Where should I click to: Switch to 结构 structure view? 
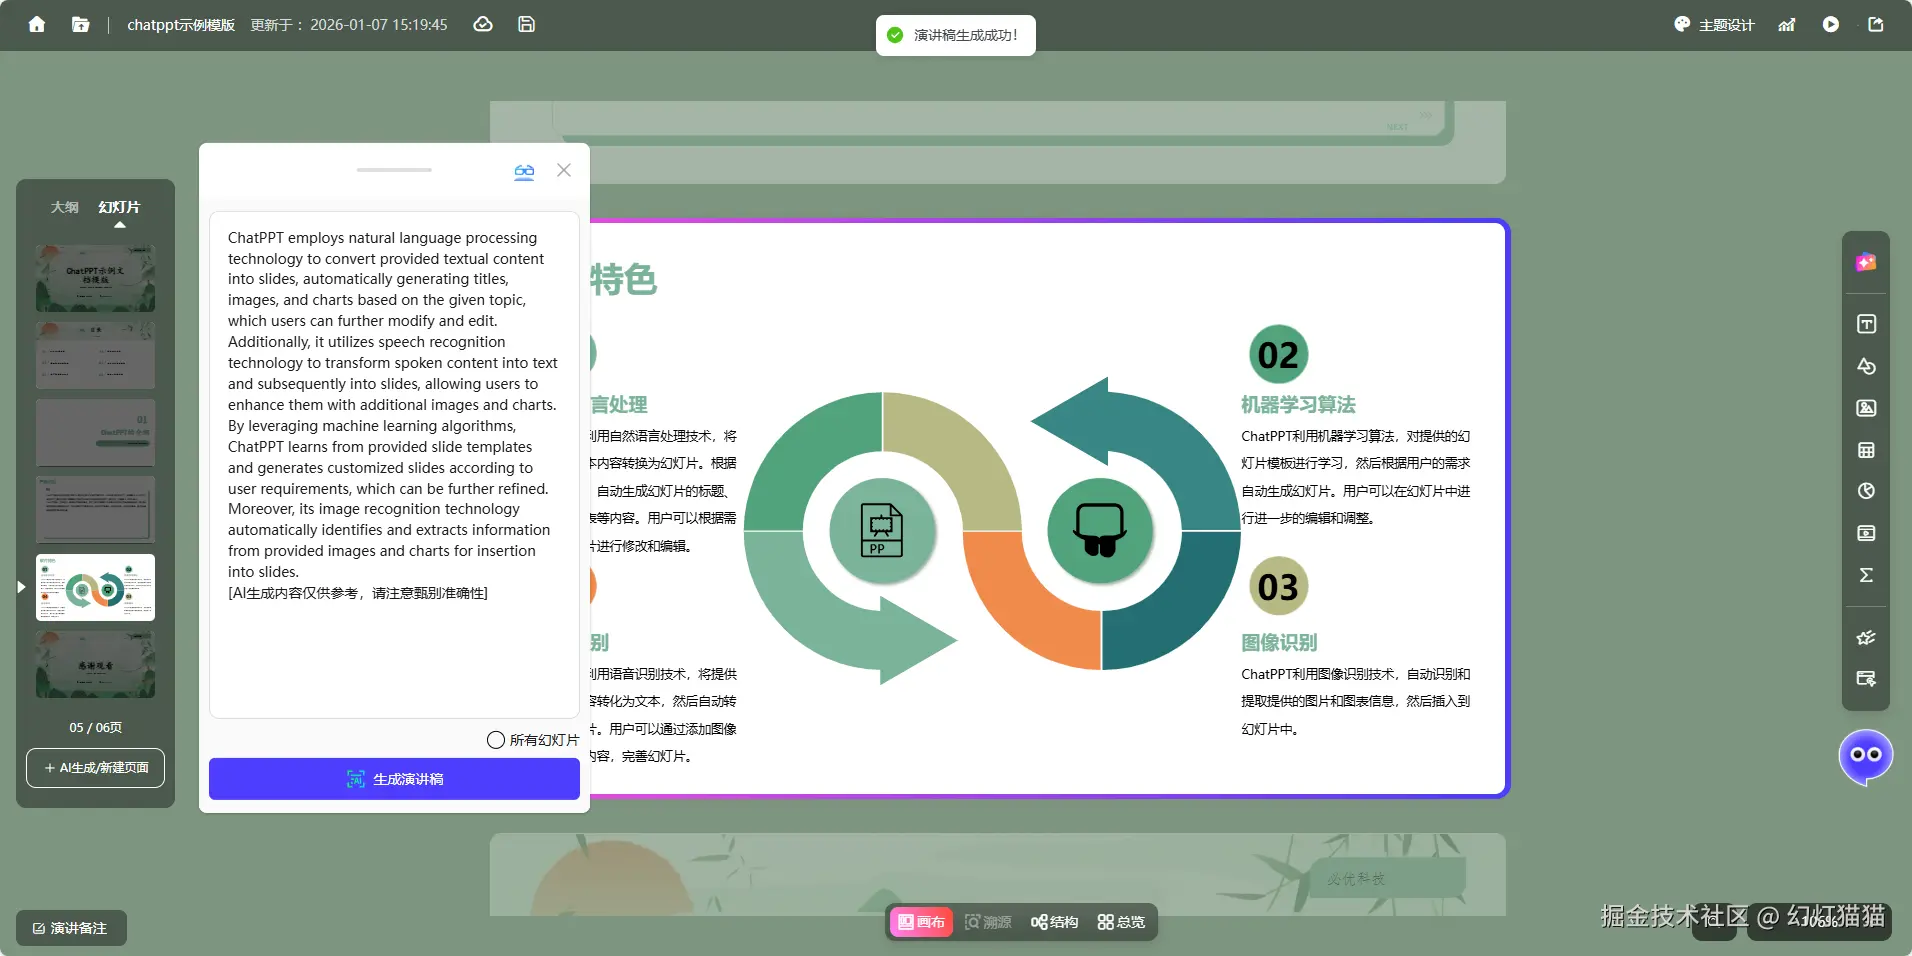click(x=1054, y=922)
